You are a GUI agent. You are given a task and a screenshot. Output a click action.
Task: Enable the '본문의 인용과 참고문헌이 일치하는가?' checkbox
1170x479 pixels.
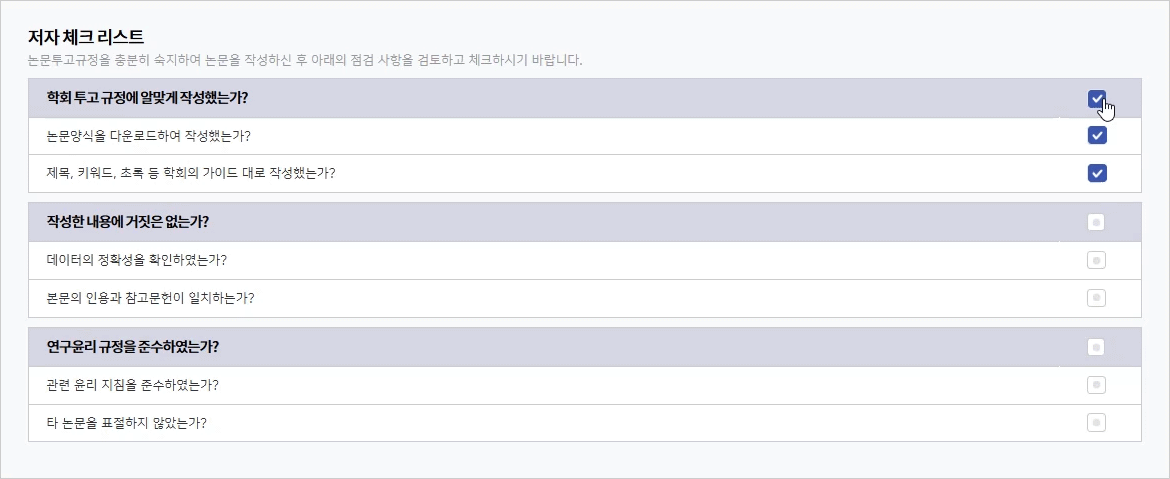tap(1096, 297)
